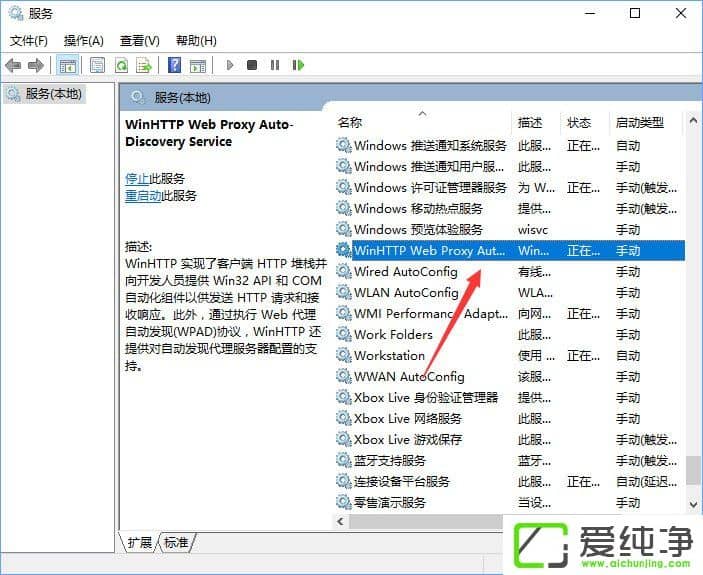Toggle the show/hide console tree icon
Viewport: 703px width, 575px height.
(x=68, y=66)
